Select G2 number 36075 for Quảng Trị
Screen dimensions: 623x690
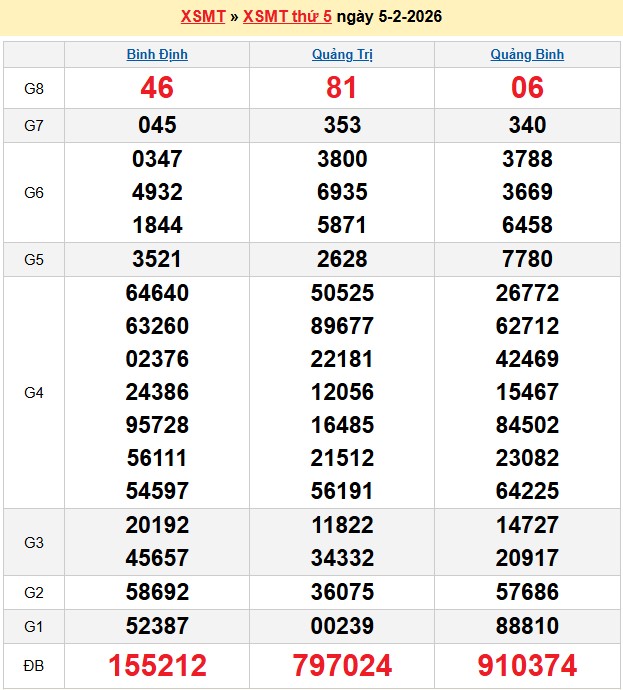342,592
